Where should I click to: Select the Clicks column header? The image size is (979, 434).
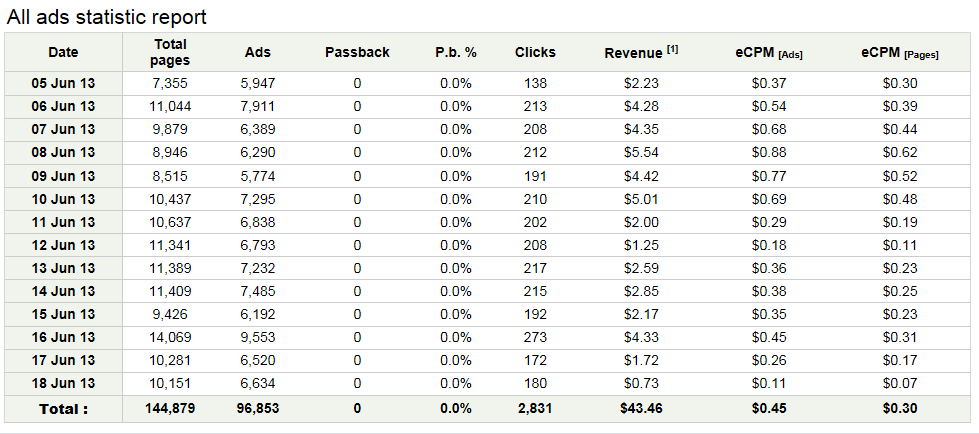(x=535, y=52)
